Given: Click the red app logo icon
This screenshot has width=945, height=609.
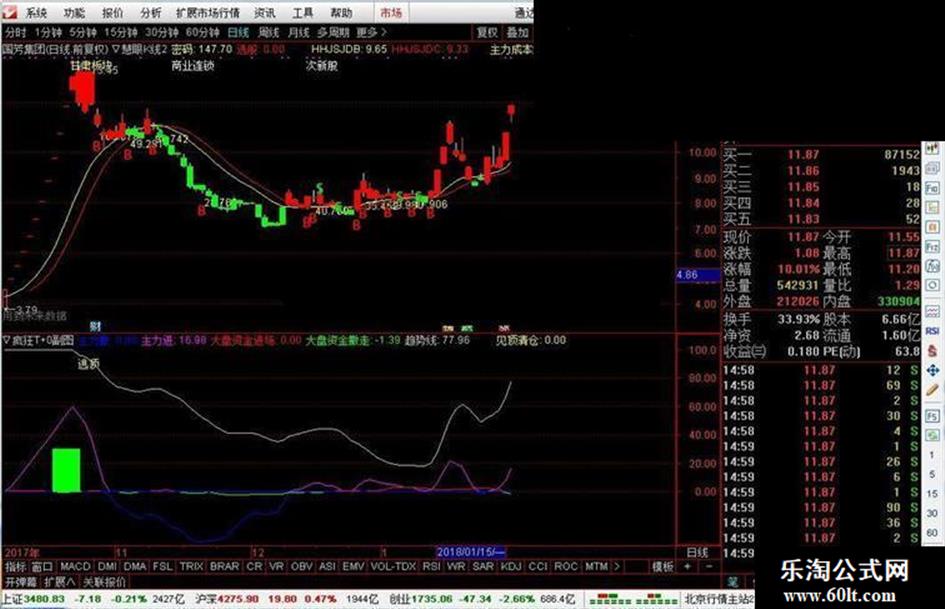Looking at the screenshot, I should click(x=11, y=11).
